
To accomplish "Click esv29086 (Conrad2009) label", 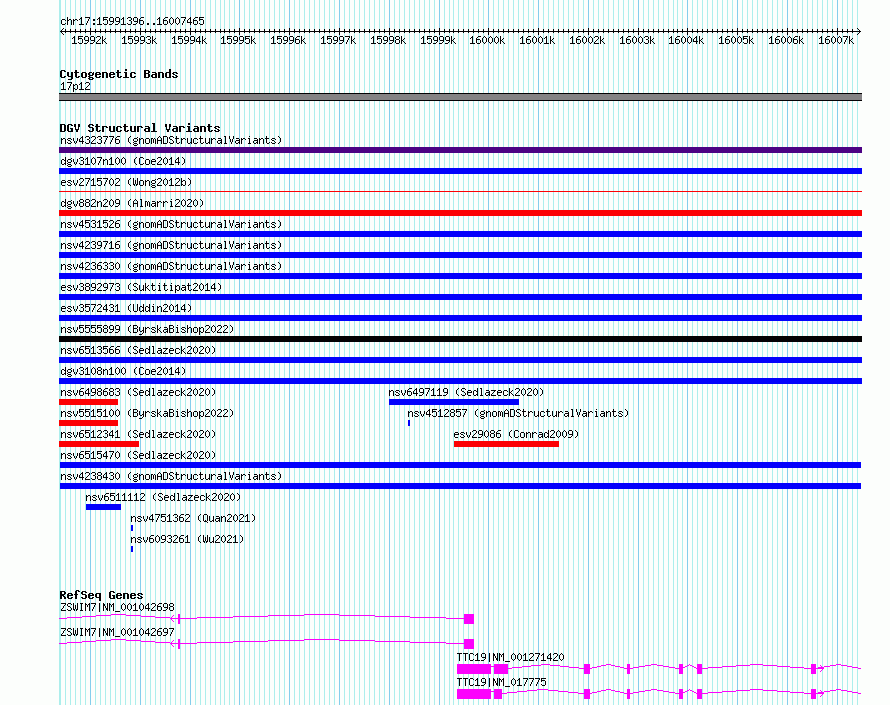I will 516,434.
